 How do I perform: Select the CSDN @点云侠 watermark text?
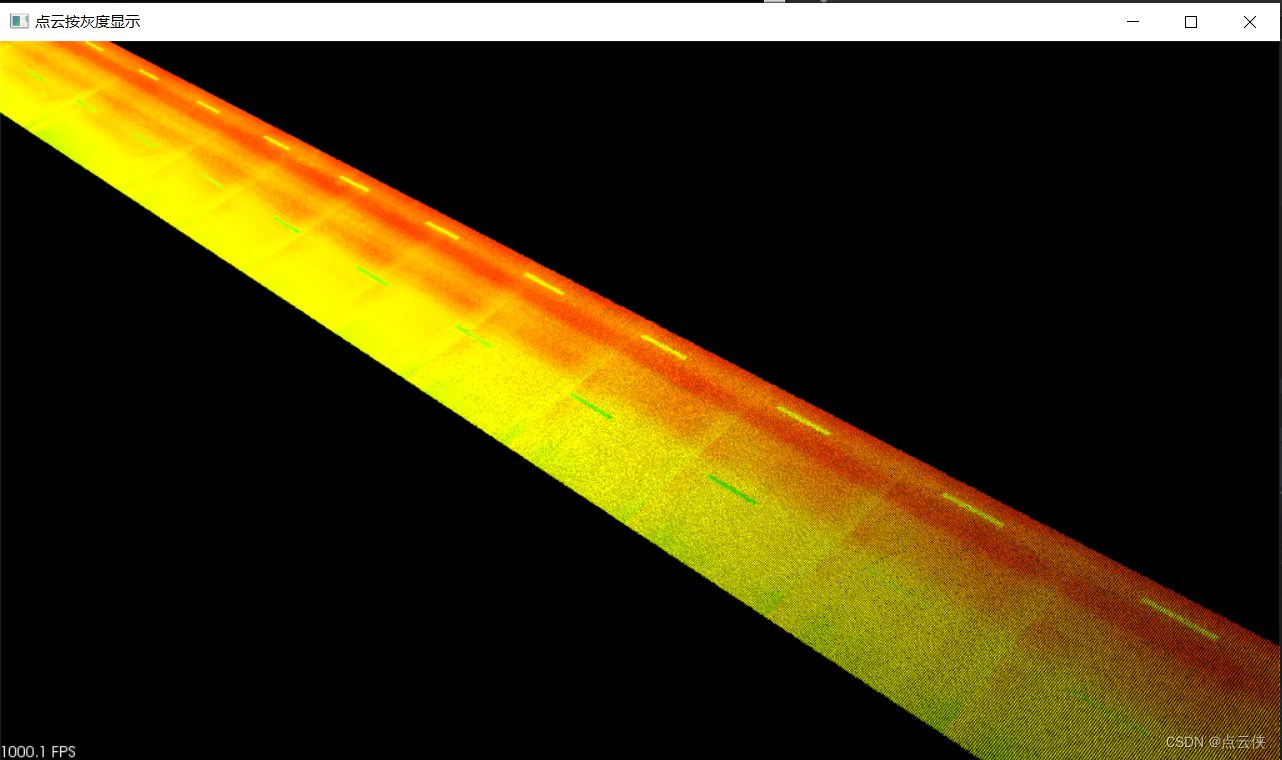coord(1213,742)
